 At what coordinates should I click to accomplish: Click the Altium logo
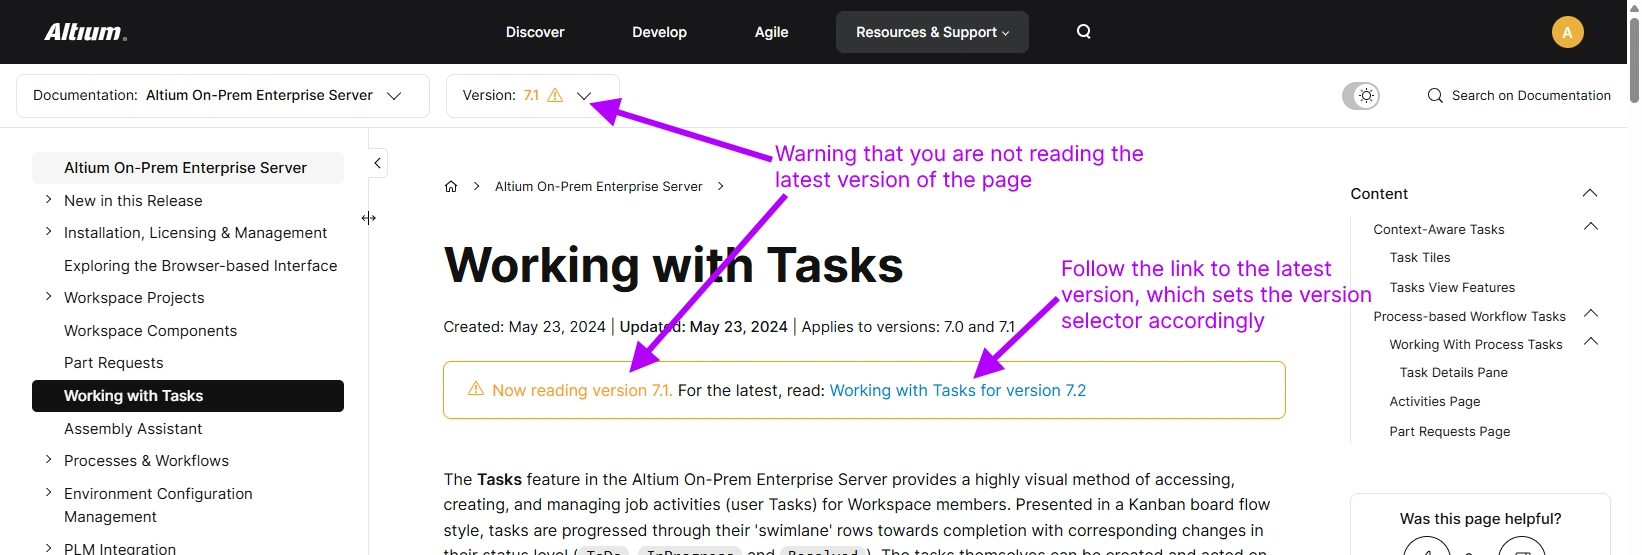tap(85, 32)
